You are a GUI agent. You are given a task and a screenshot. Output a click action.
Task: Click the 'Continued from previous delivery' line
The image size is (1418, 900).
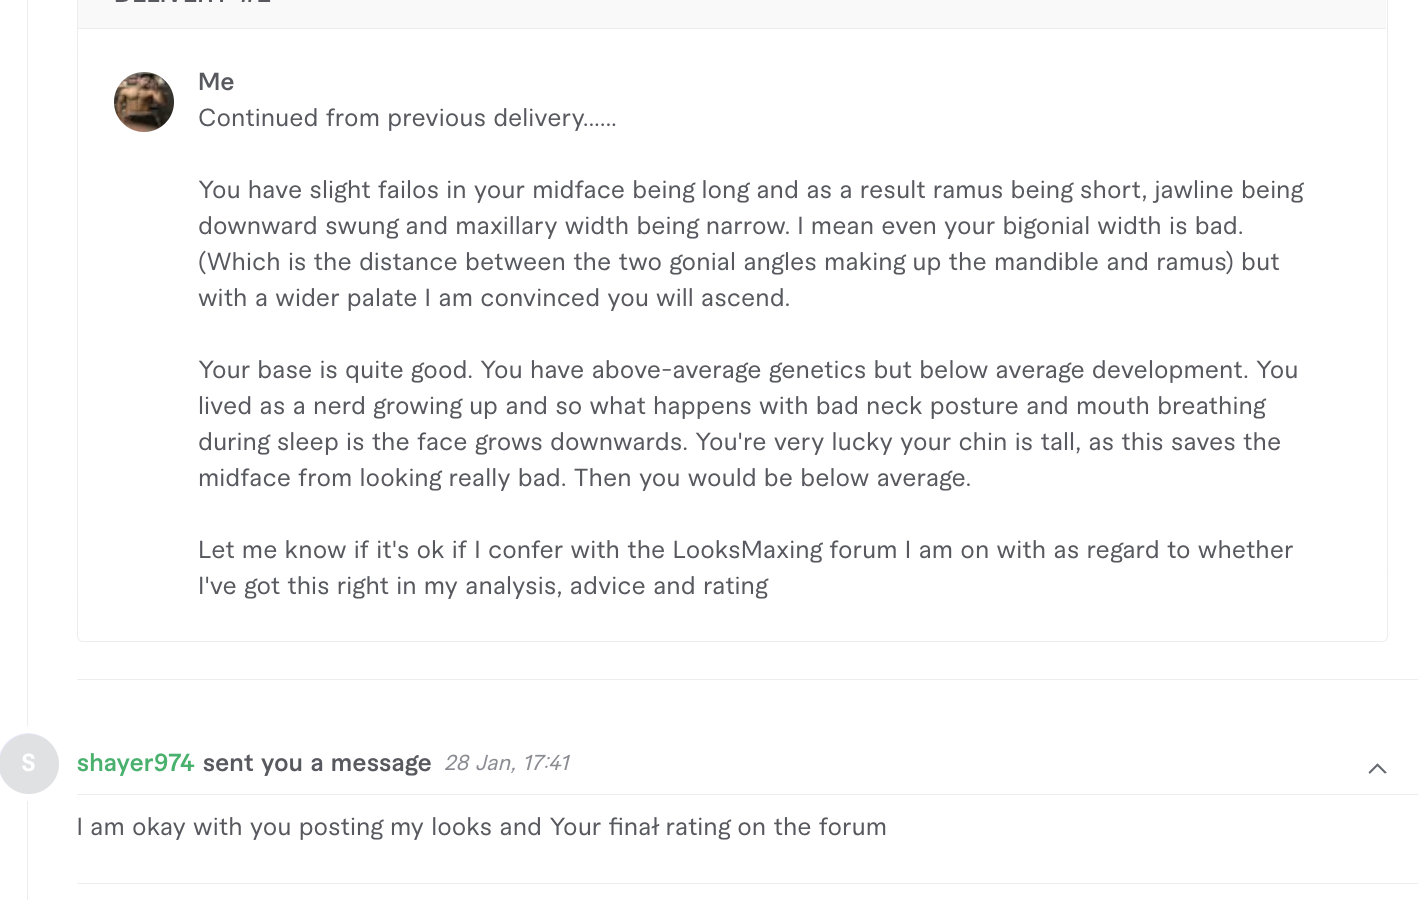(x=407, y=118)
